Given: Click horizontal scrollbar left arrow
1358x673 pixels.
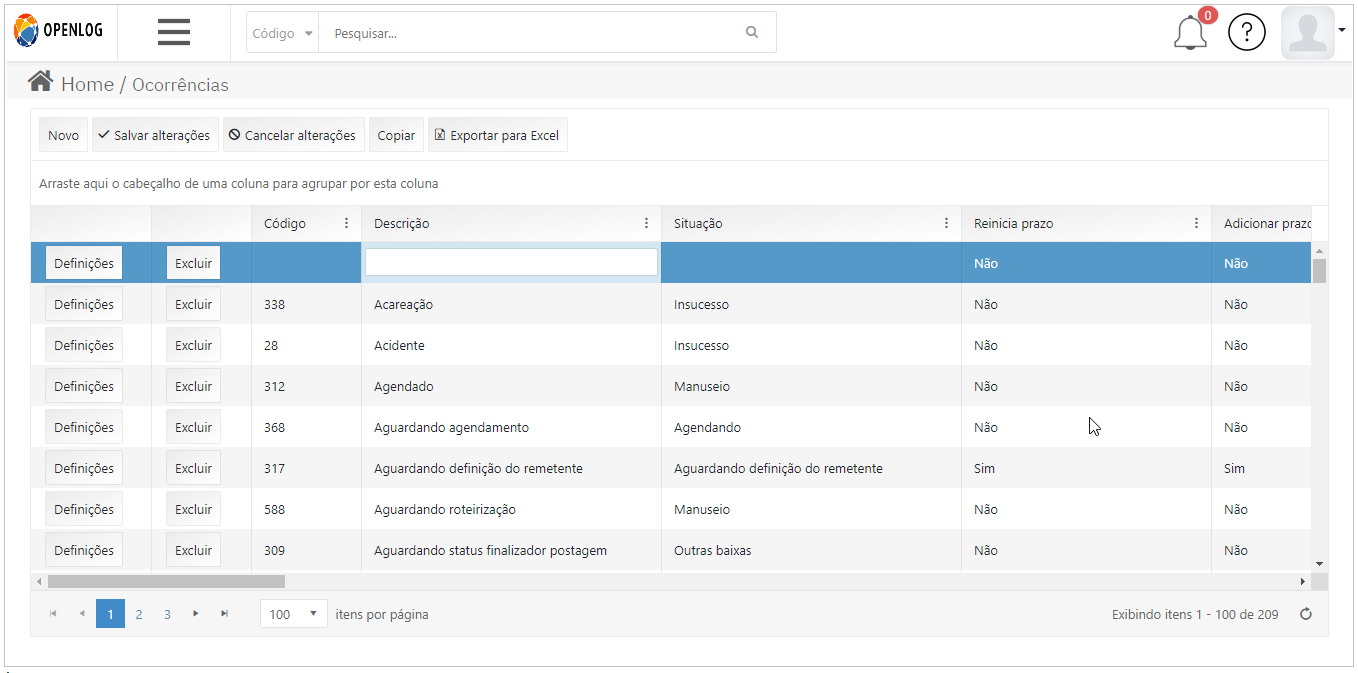Looking at the screenshot, I should pyautogui.click(x=39, y=581).
